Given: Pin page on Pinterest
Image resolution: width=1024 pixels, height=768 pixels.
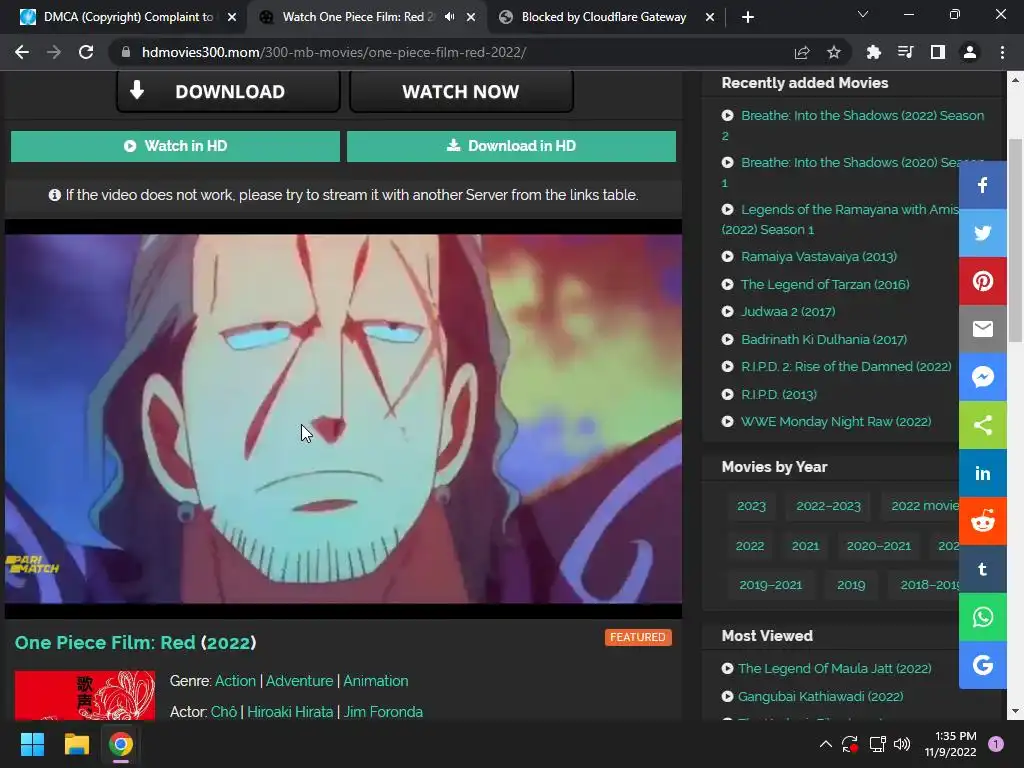Looking at the screenshot, I should [x=982, y=281].
